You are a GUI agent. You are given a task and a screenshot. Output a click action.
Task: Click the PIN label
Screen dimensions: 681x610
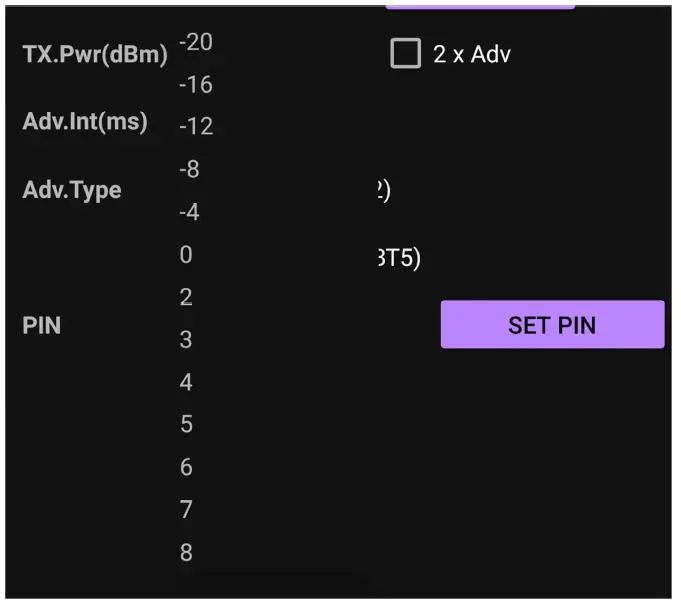click(x=42, y=326)
